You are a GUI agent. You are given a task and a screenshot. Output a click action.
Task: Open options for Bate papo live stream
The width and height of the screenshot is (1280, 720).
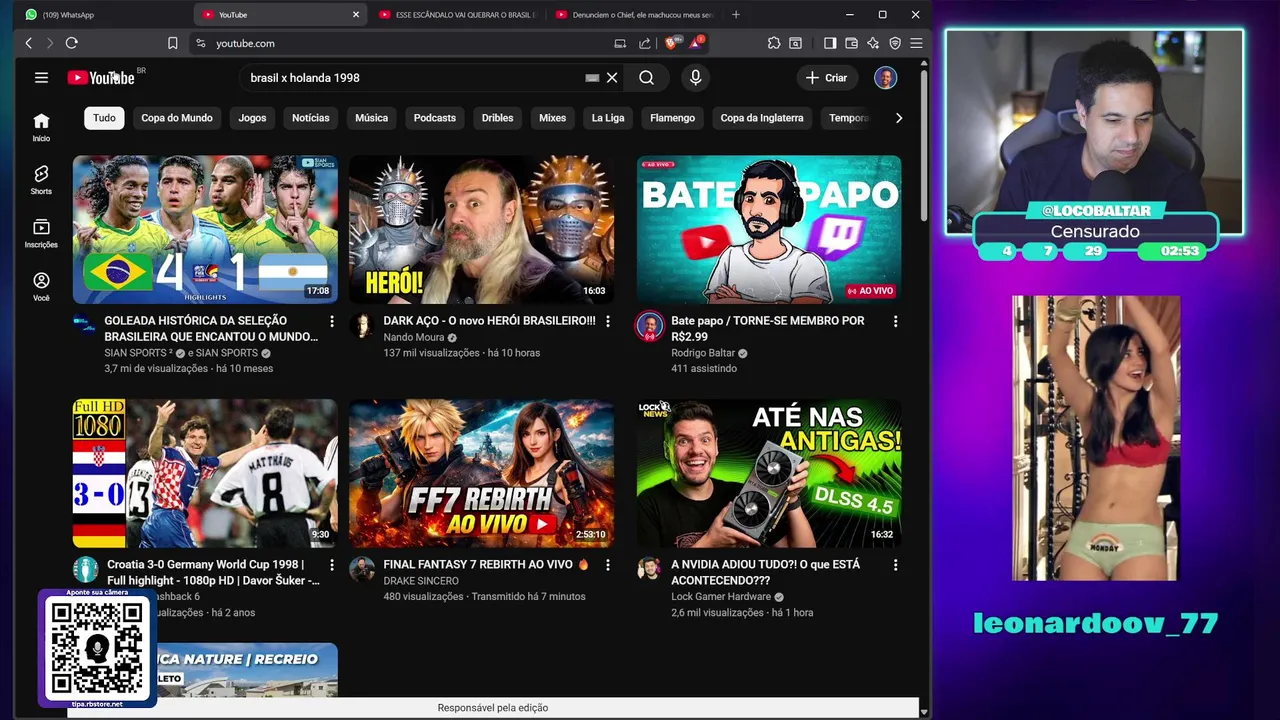[x=895, y=321]
